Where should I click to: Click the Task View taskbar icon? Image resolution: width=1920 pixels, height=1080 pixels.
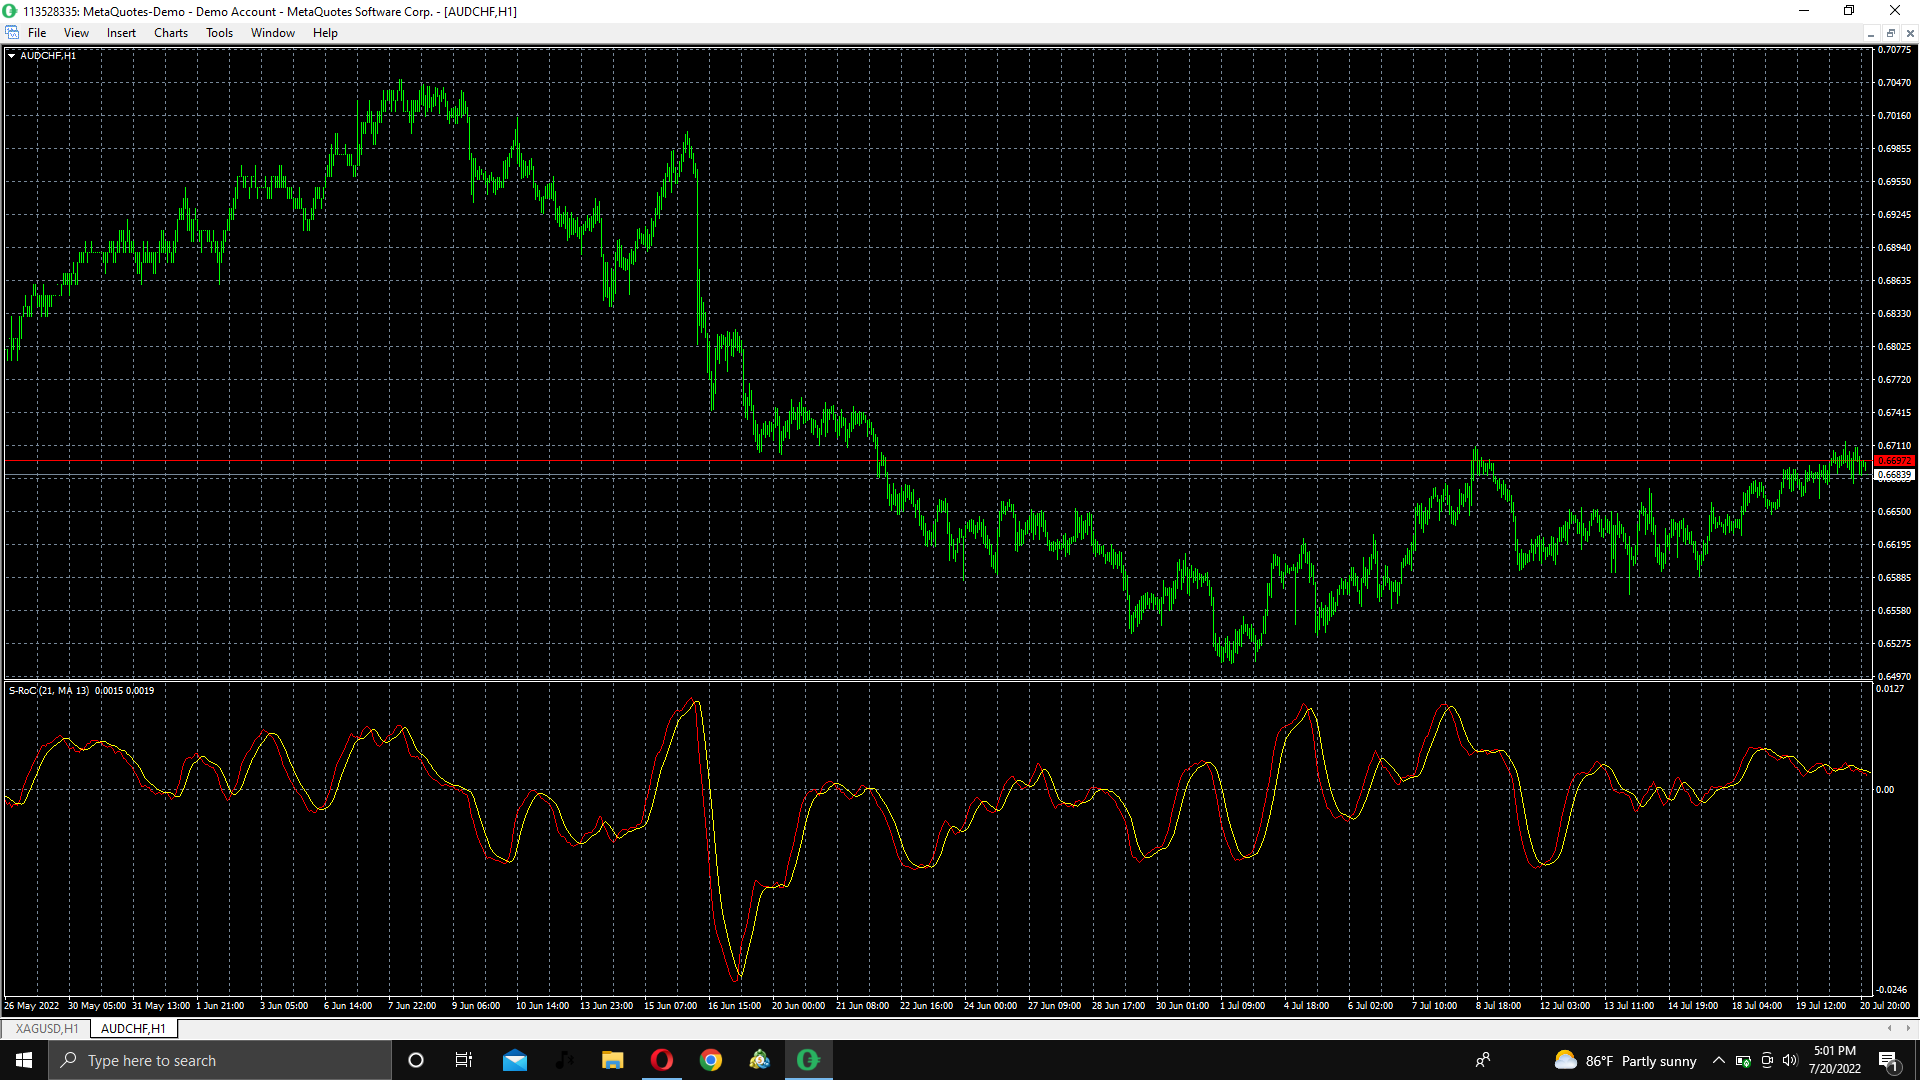coord(464,1060)
